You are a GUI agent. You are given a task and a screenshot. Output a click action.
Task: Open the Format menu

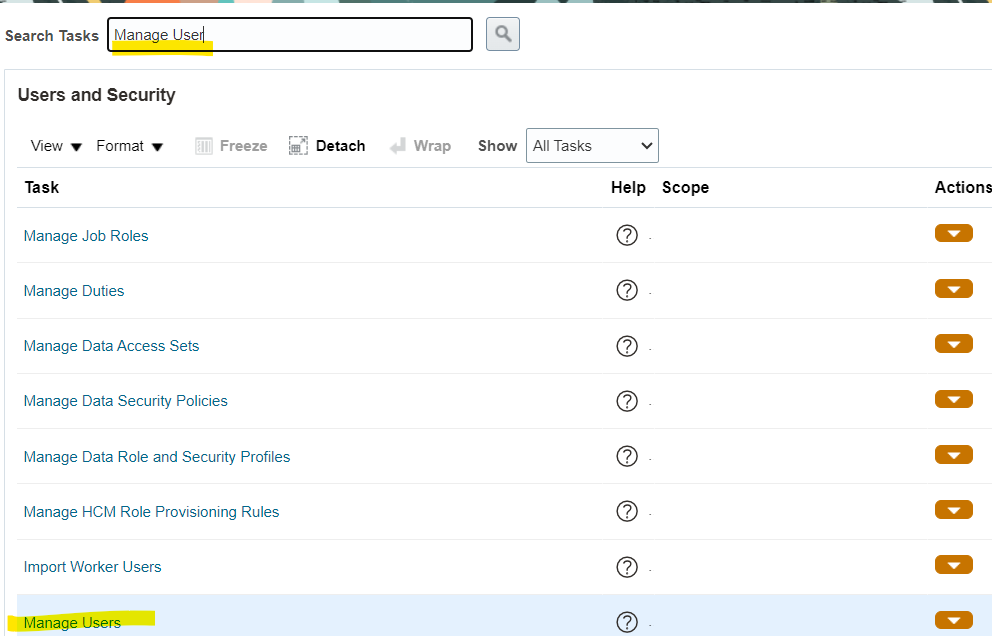click(129, 146)
